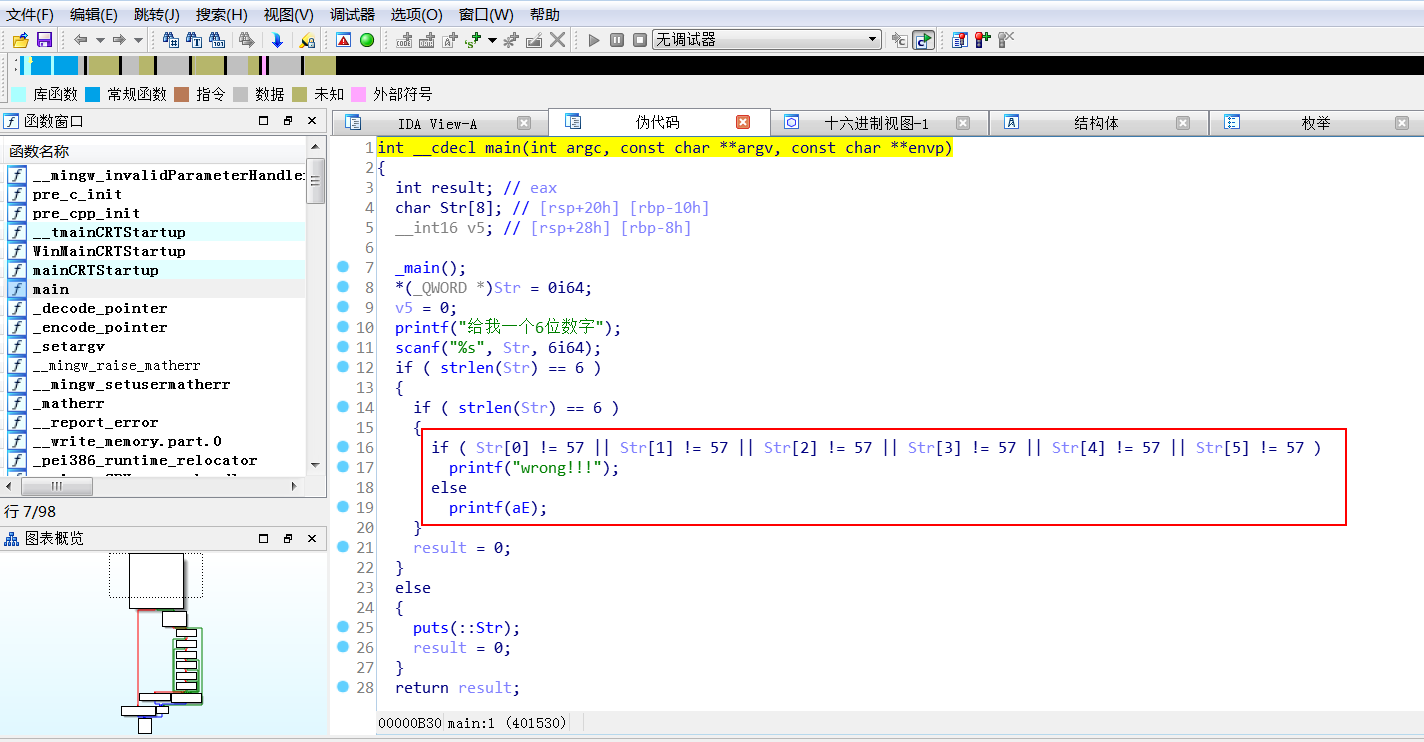Close the 十六进制视图-1 tab
The image size is (1424, 742).
(x=963, y=123)
